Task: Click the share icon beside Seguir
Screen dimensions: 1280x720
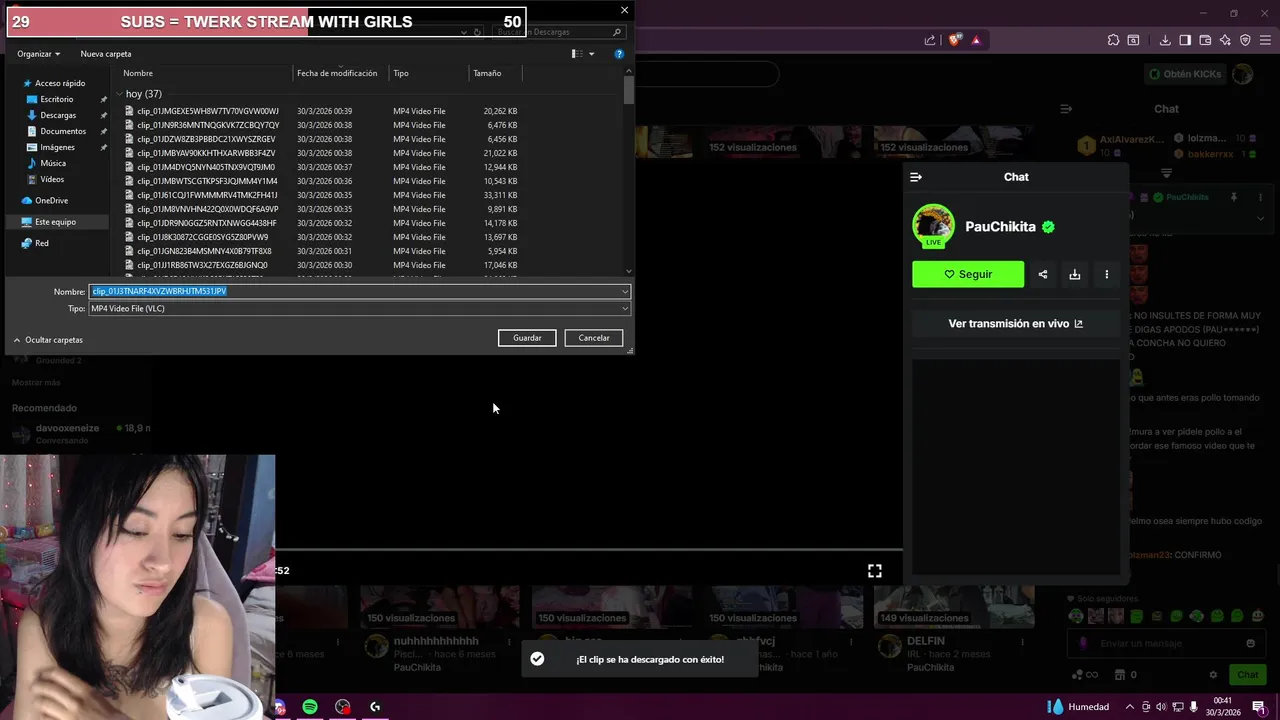Action: point(1043,274)
